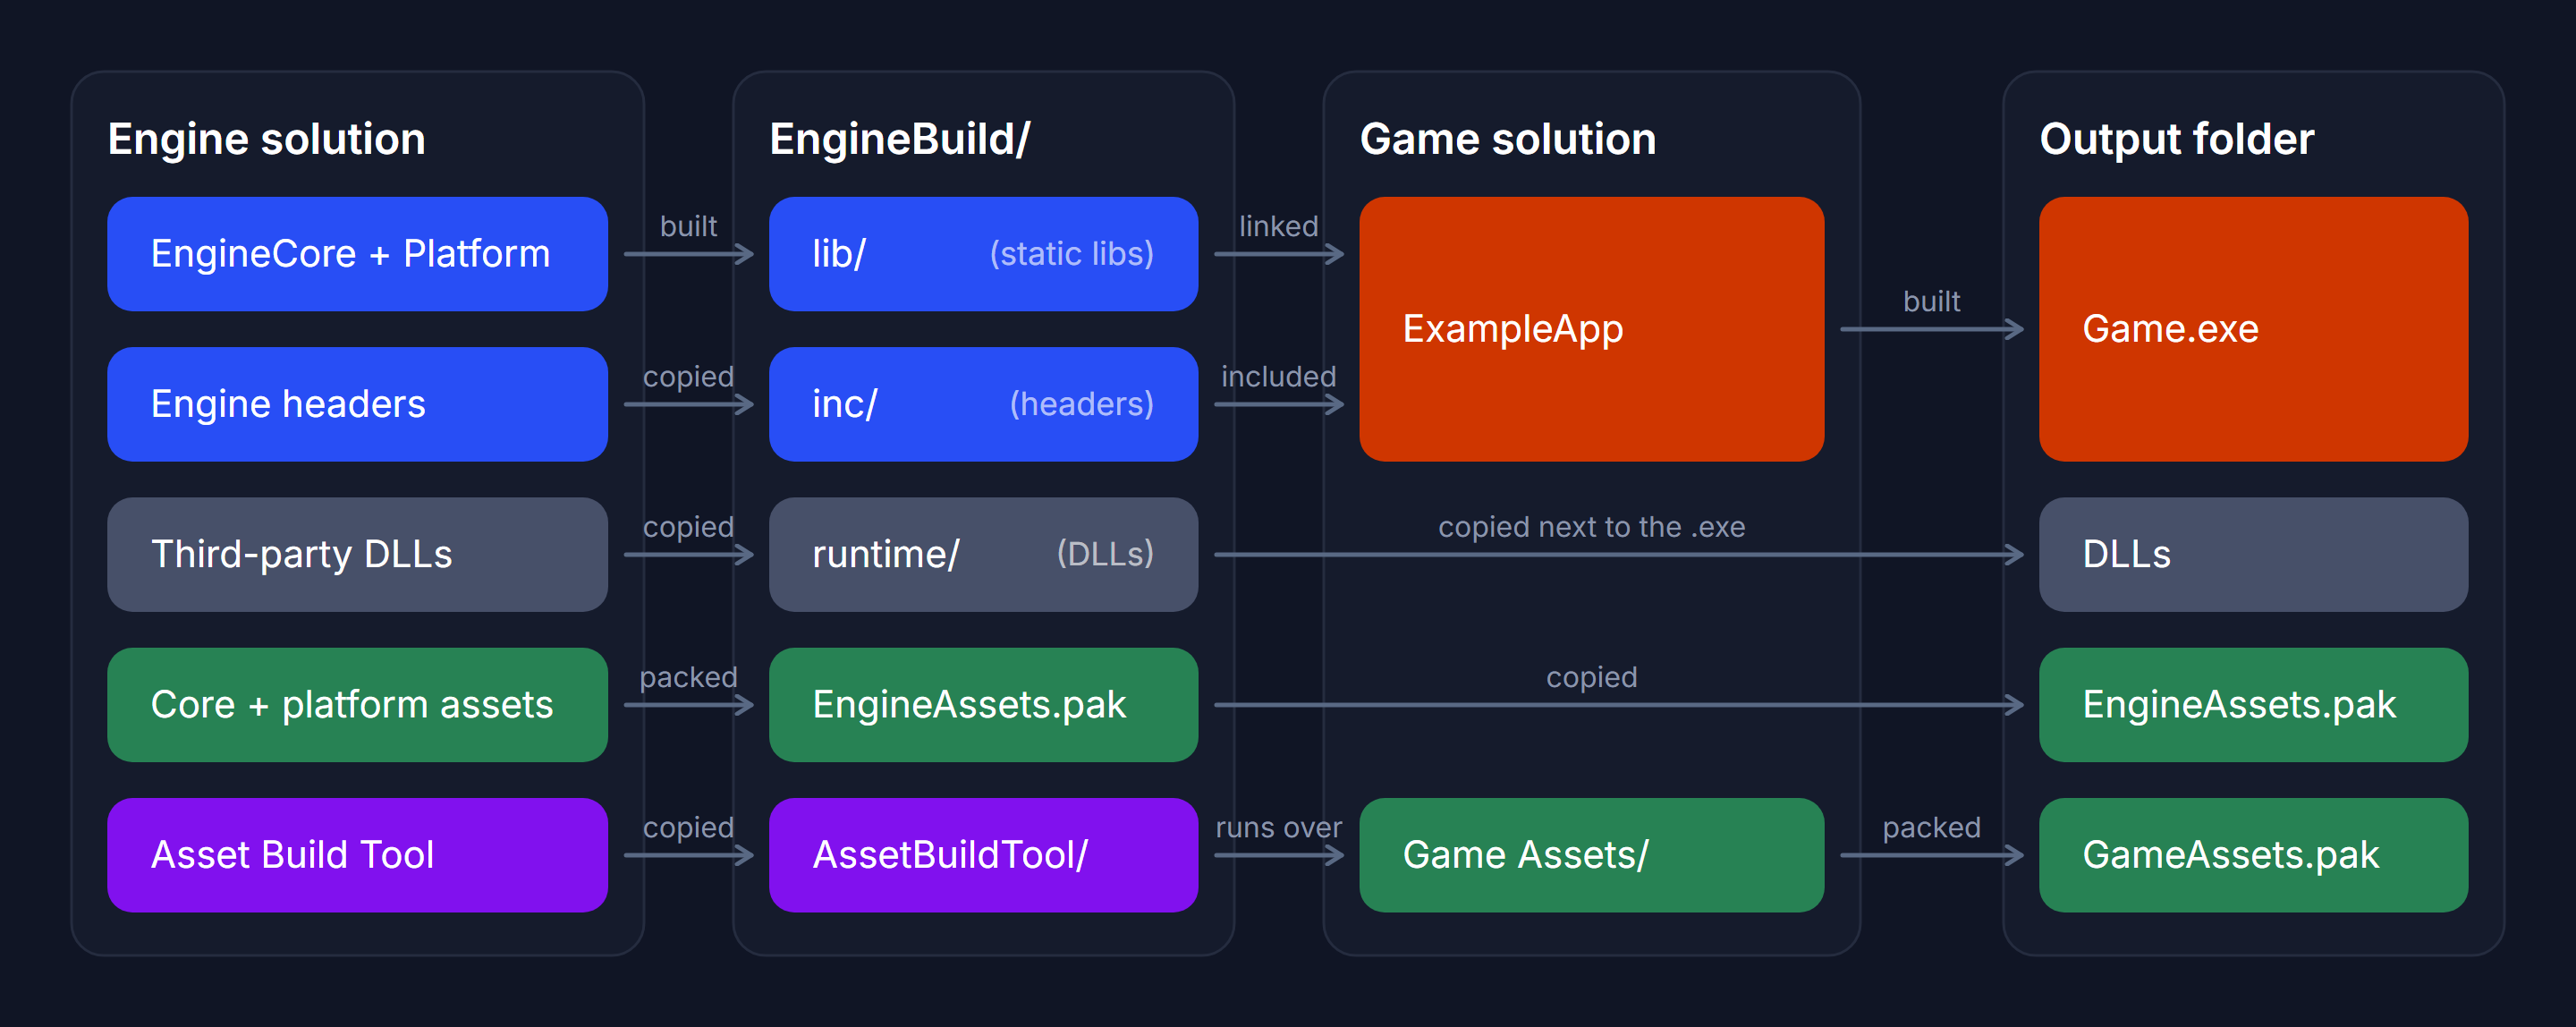Image resolution: width=2576 pixels, height=1027 pixels.
Task: Select the Core + platform assets box
Action: click(357, 705)
